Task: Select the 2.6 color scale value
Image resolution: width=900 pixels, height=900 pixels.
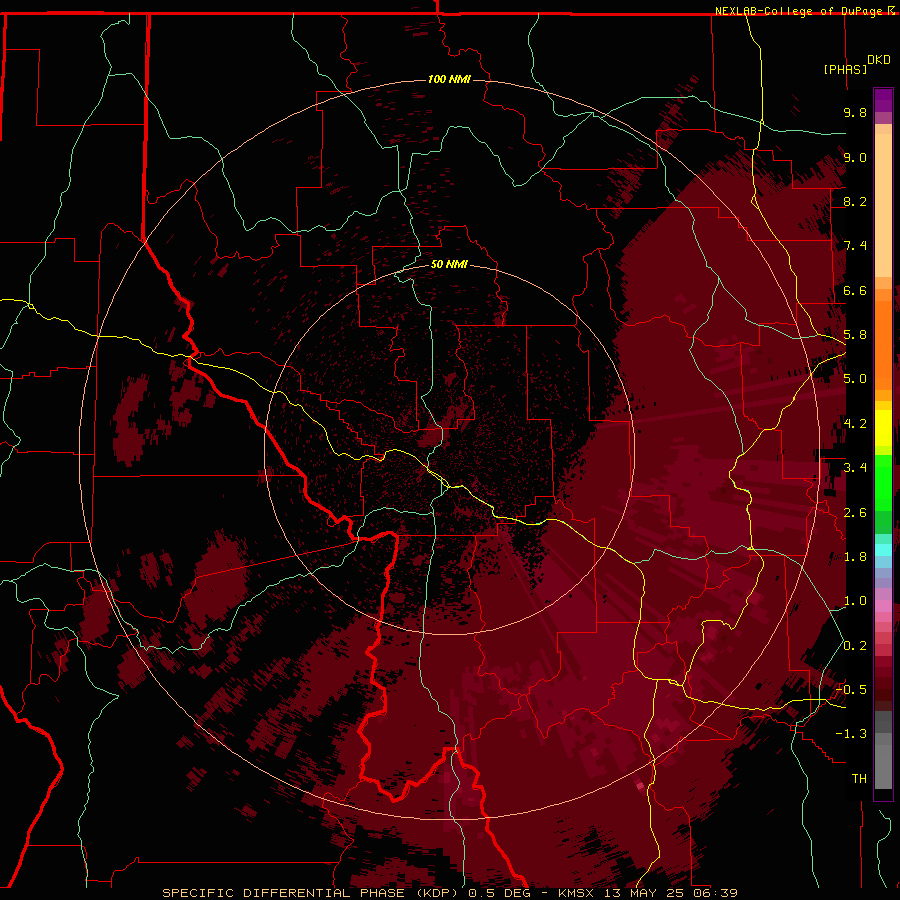Action: pyautogui.click(x=855, y=513)
